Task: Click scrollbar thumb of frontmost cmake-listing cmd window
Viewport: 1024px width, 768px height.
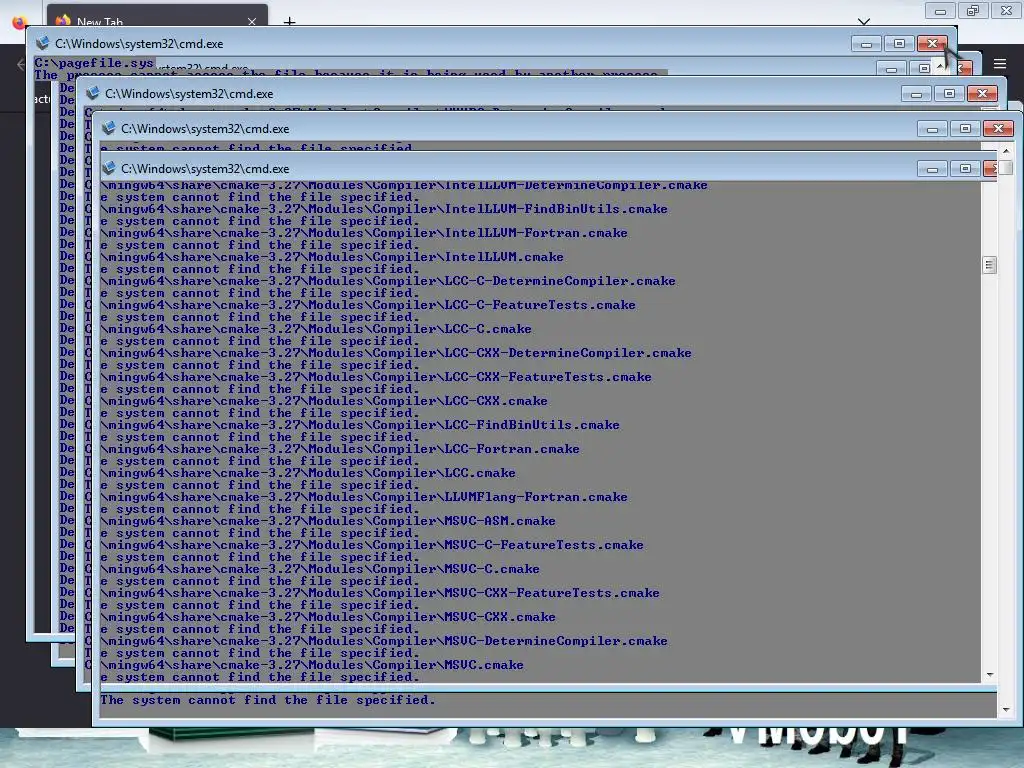Action: 989,264
